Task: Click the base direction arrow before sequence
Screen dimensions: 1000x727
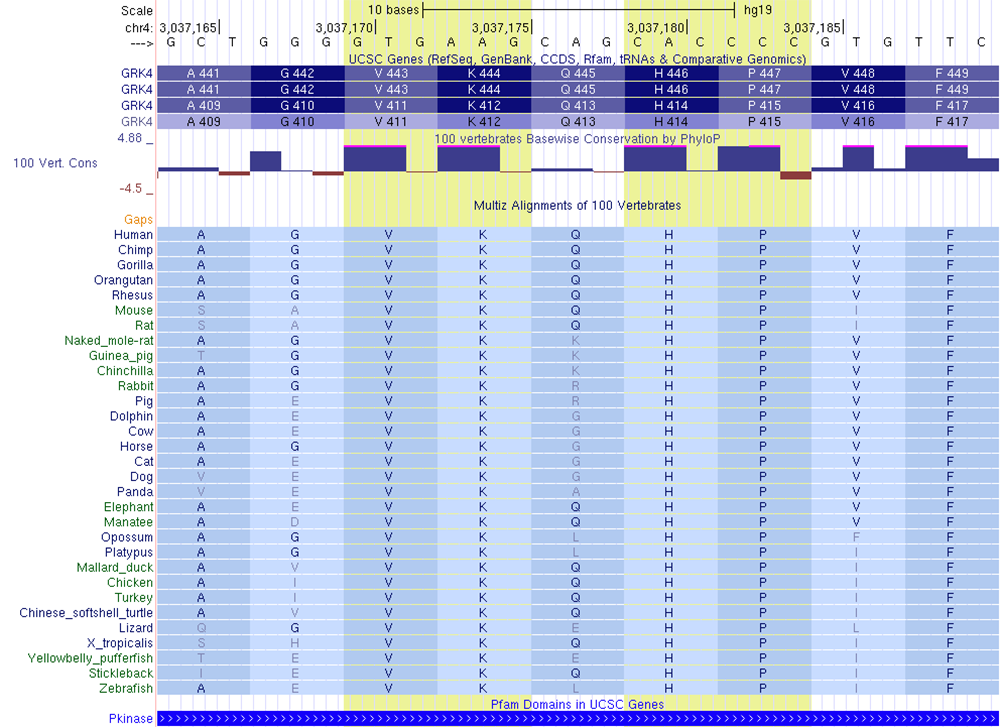Action: point(141,43)
